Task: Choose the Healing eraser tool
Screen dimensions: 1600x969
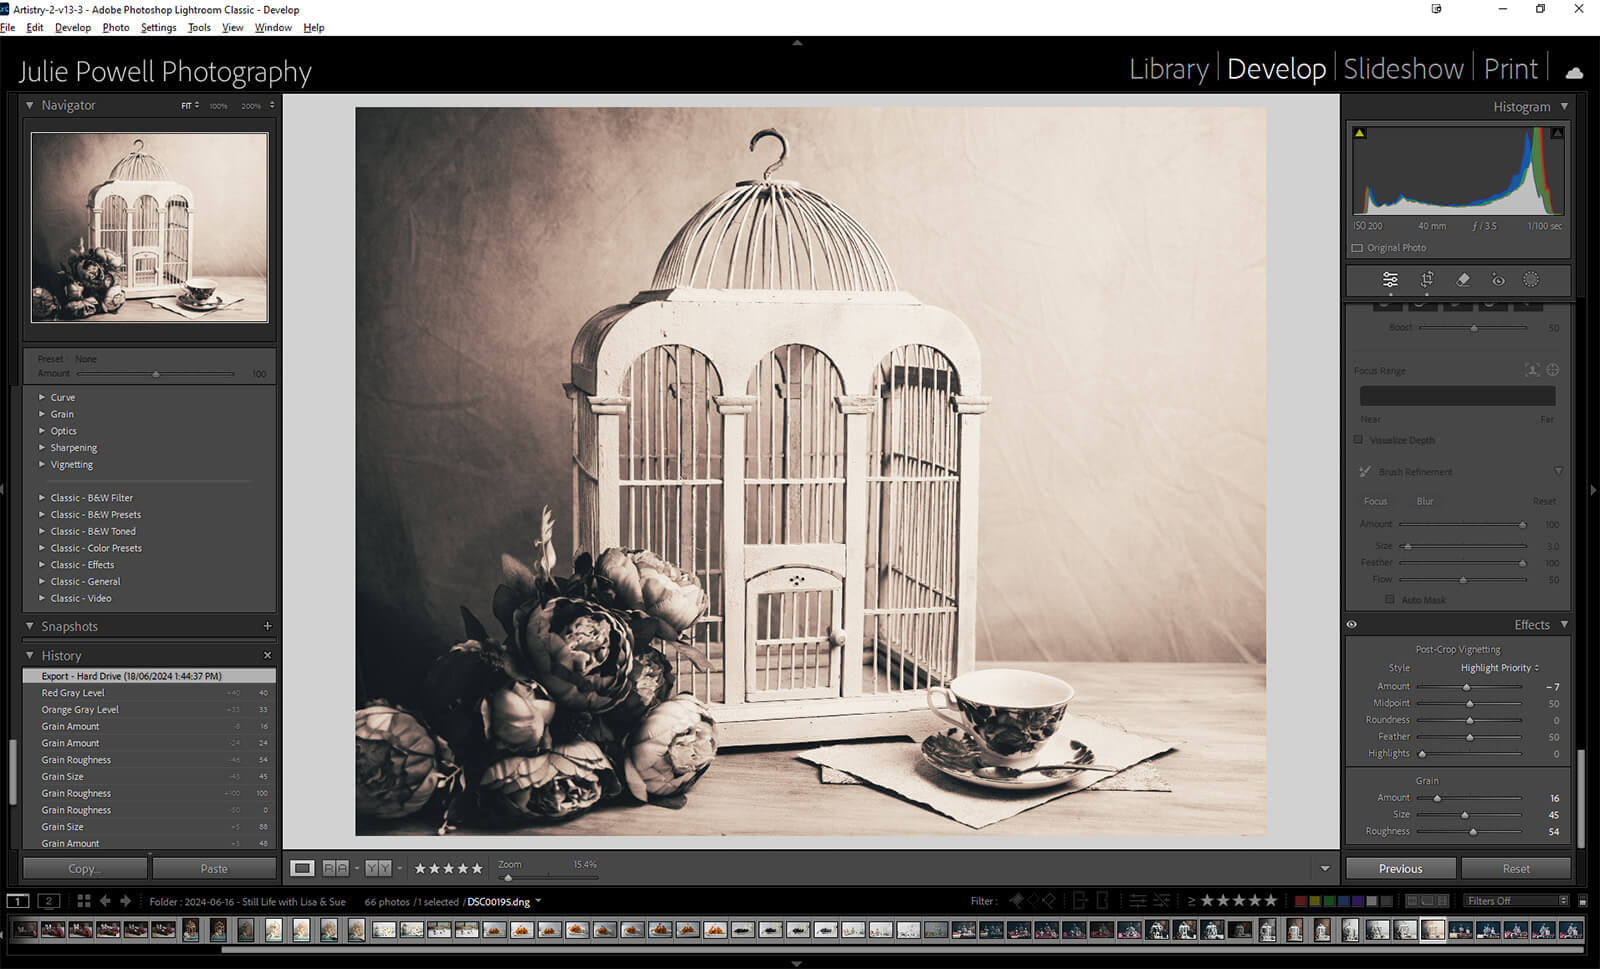Action: pos(1463,280)
